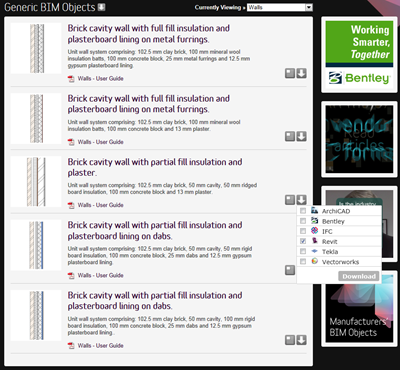
Task: Click the Generic BIM Objects heading text
Action: 50,7
